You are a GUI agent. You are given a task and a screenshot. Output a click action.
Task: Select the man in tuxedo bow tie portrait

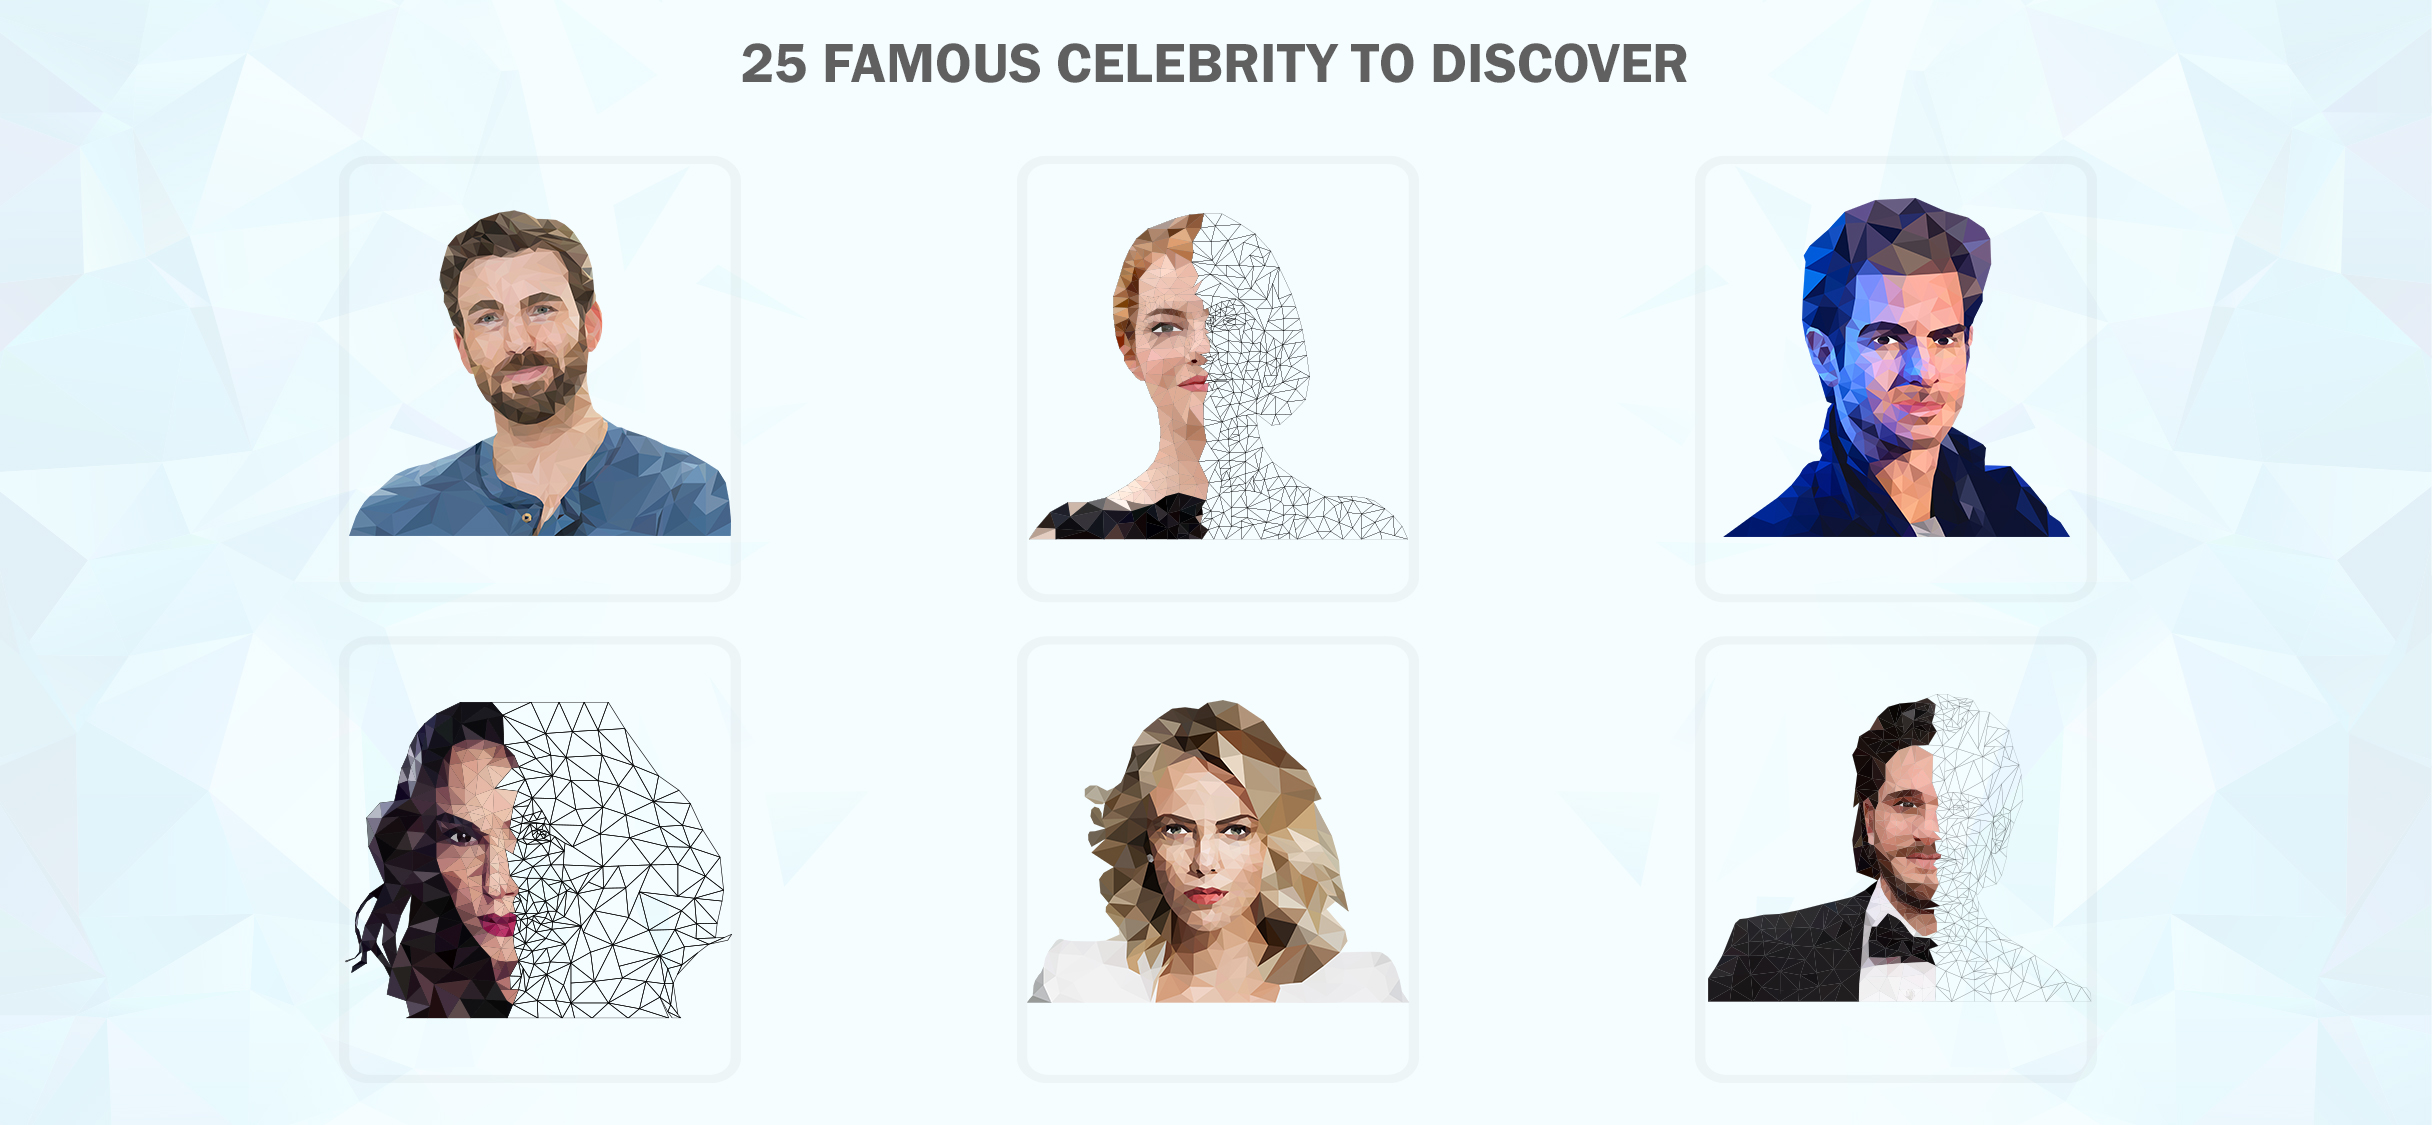point(1898,848)
